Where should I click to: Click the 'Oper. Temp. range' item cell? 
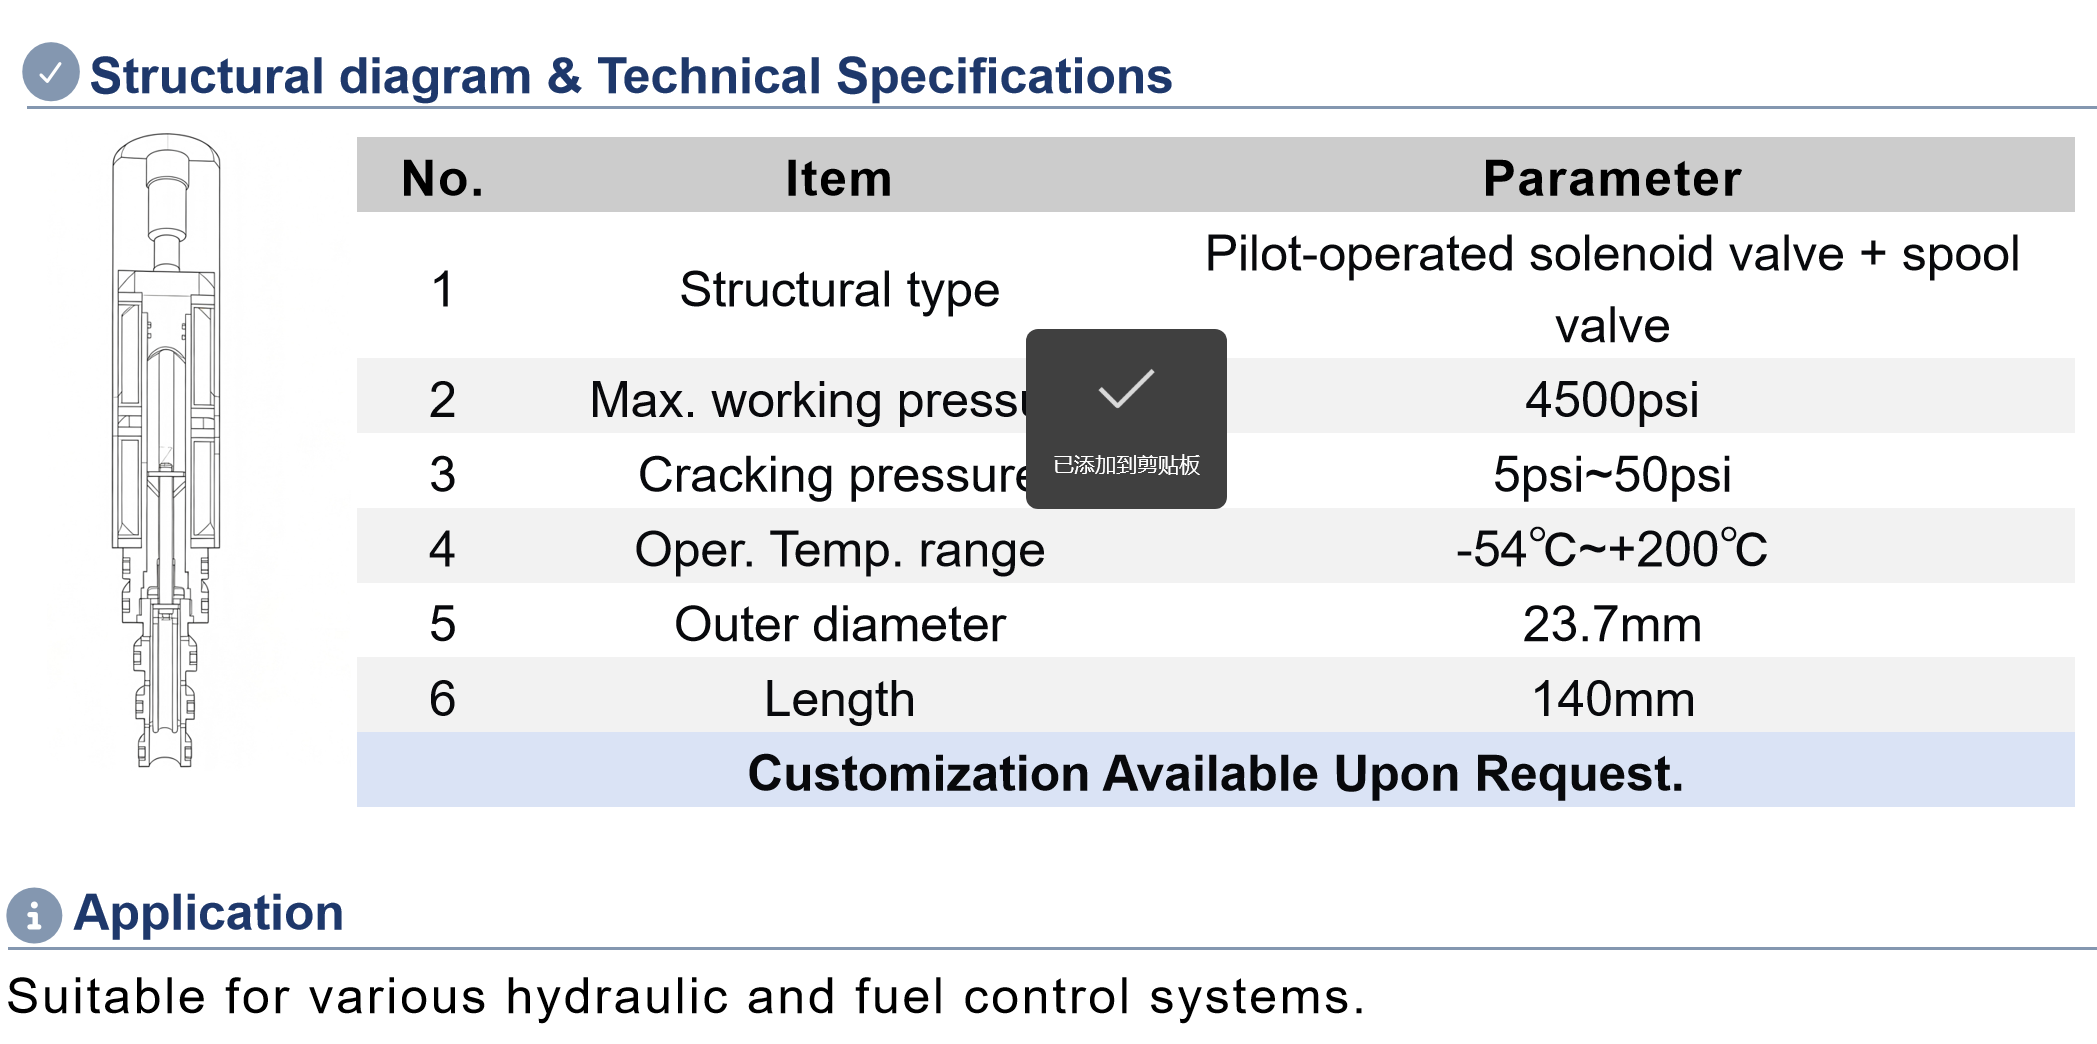[839, 549]
